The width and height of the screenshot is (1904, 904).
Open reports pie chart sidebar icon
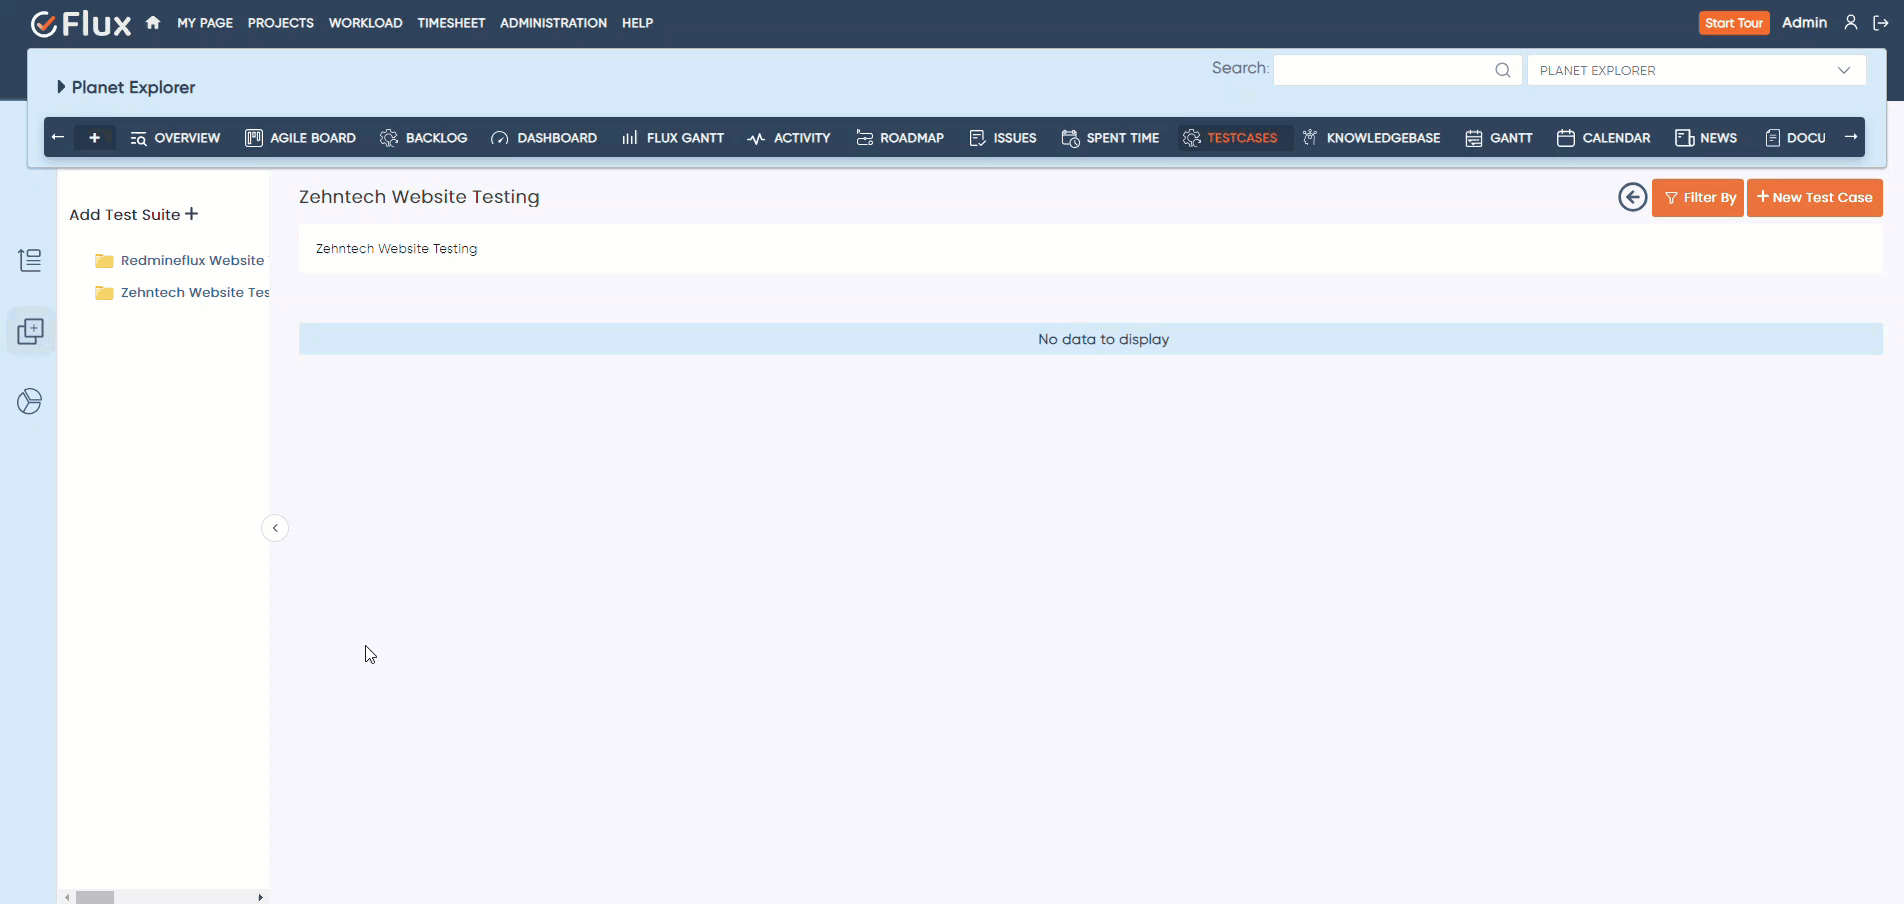[x=30, y=402]
